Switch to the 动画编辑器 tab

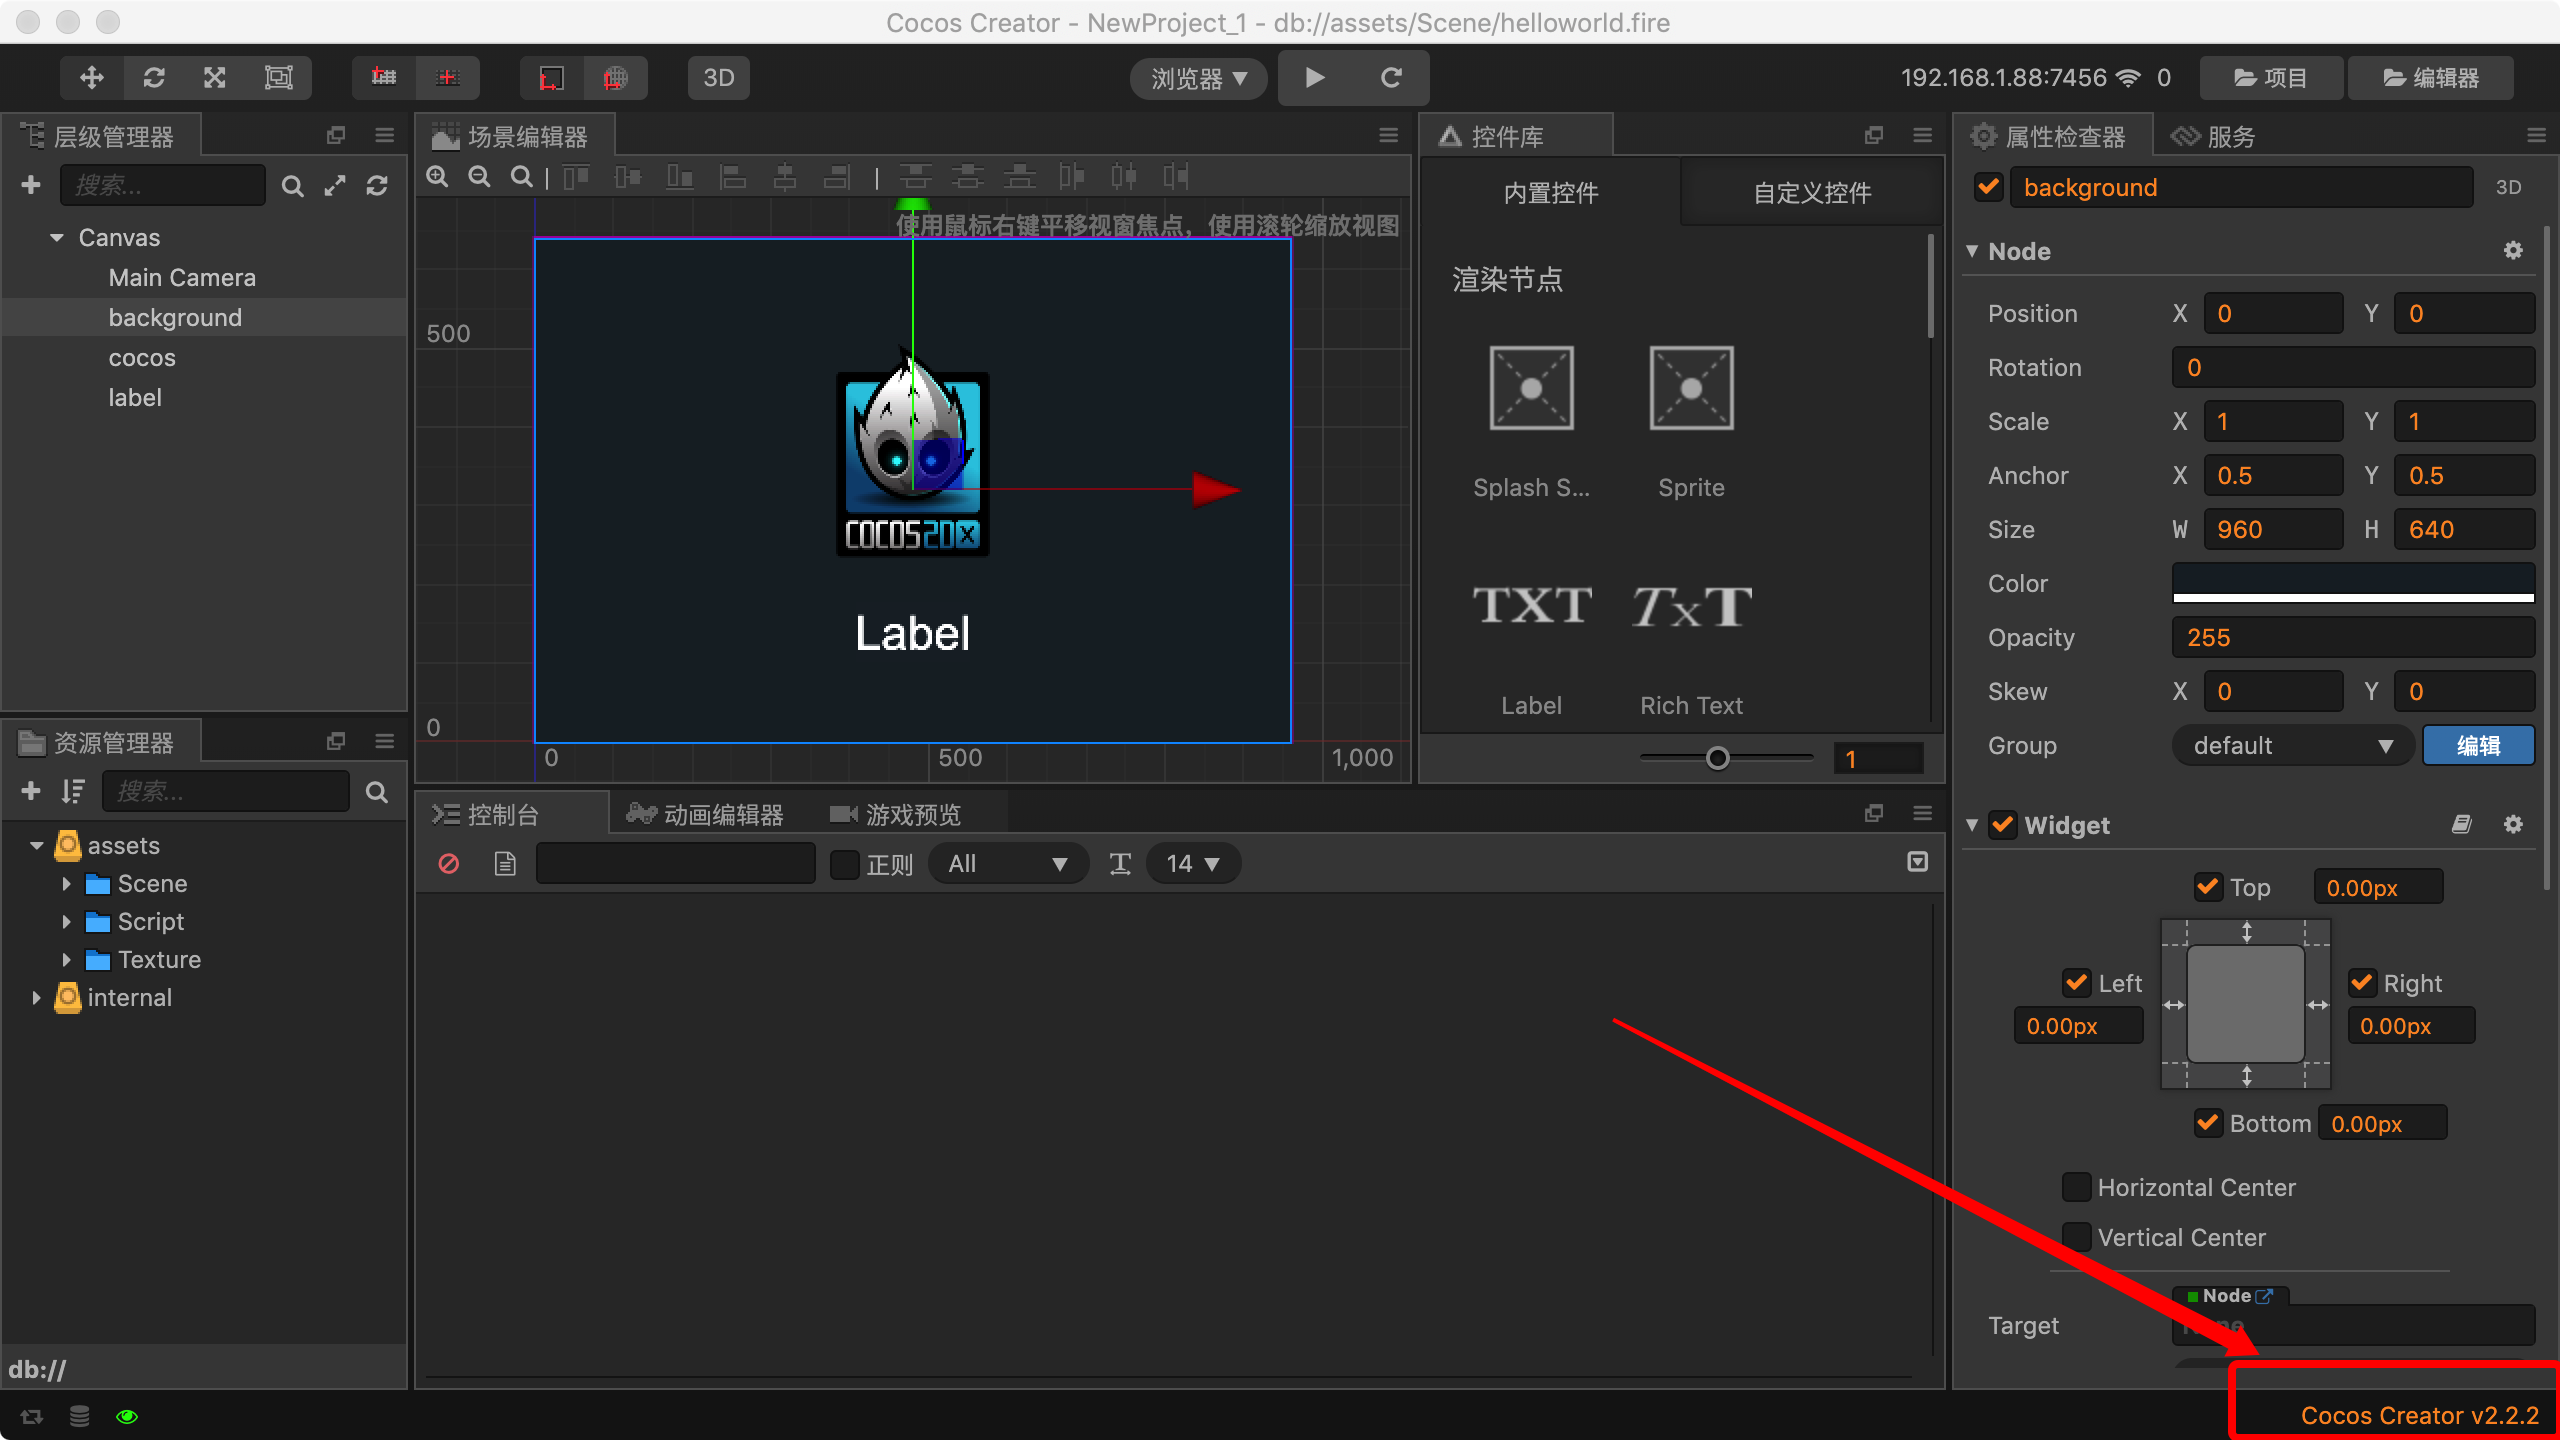[706, 815]
